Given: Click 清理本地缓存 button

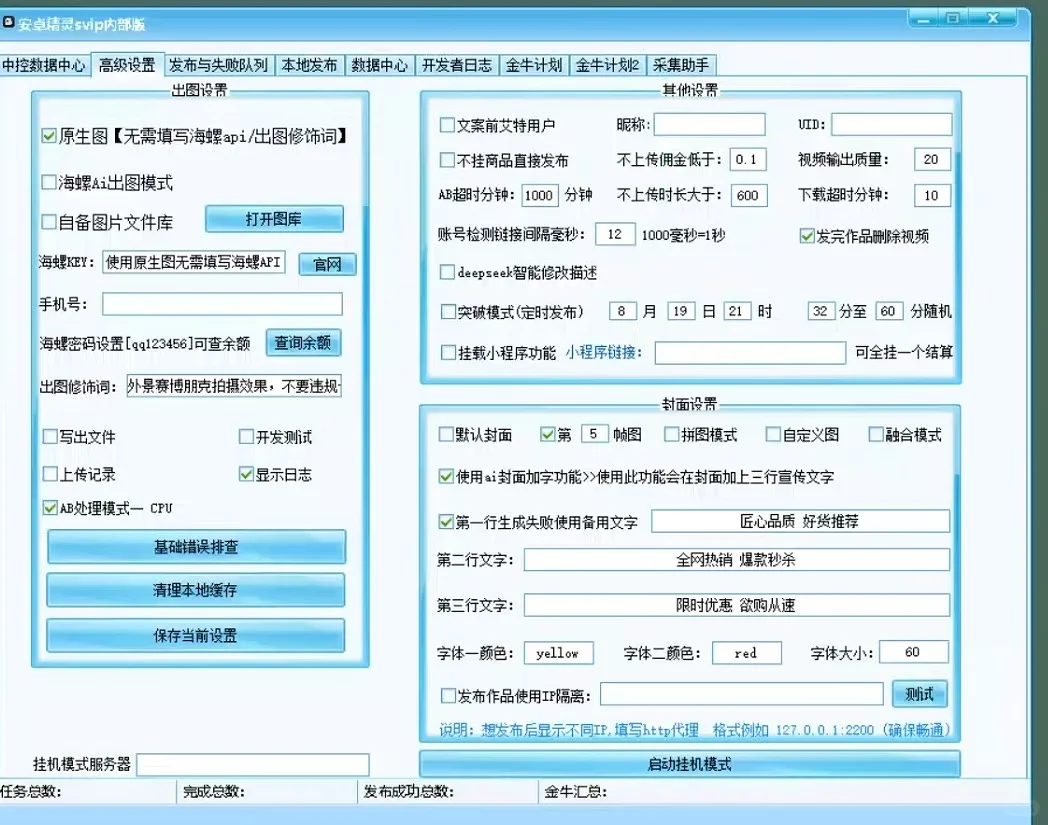Looking at the screenshot, I should pyautogui.click(x=196, y=590).
